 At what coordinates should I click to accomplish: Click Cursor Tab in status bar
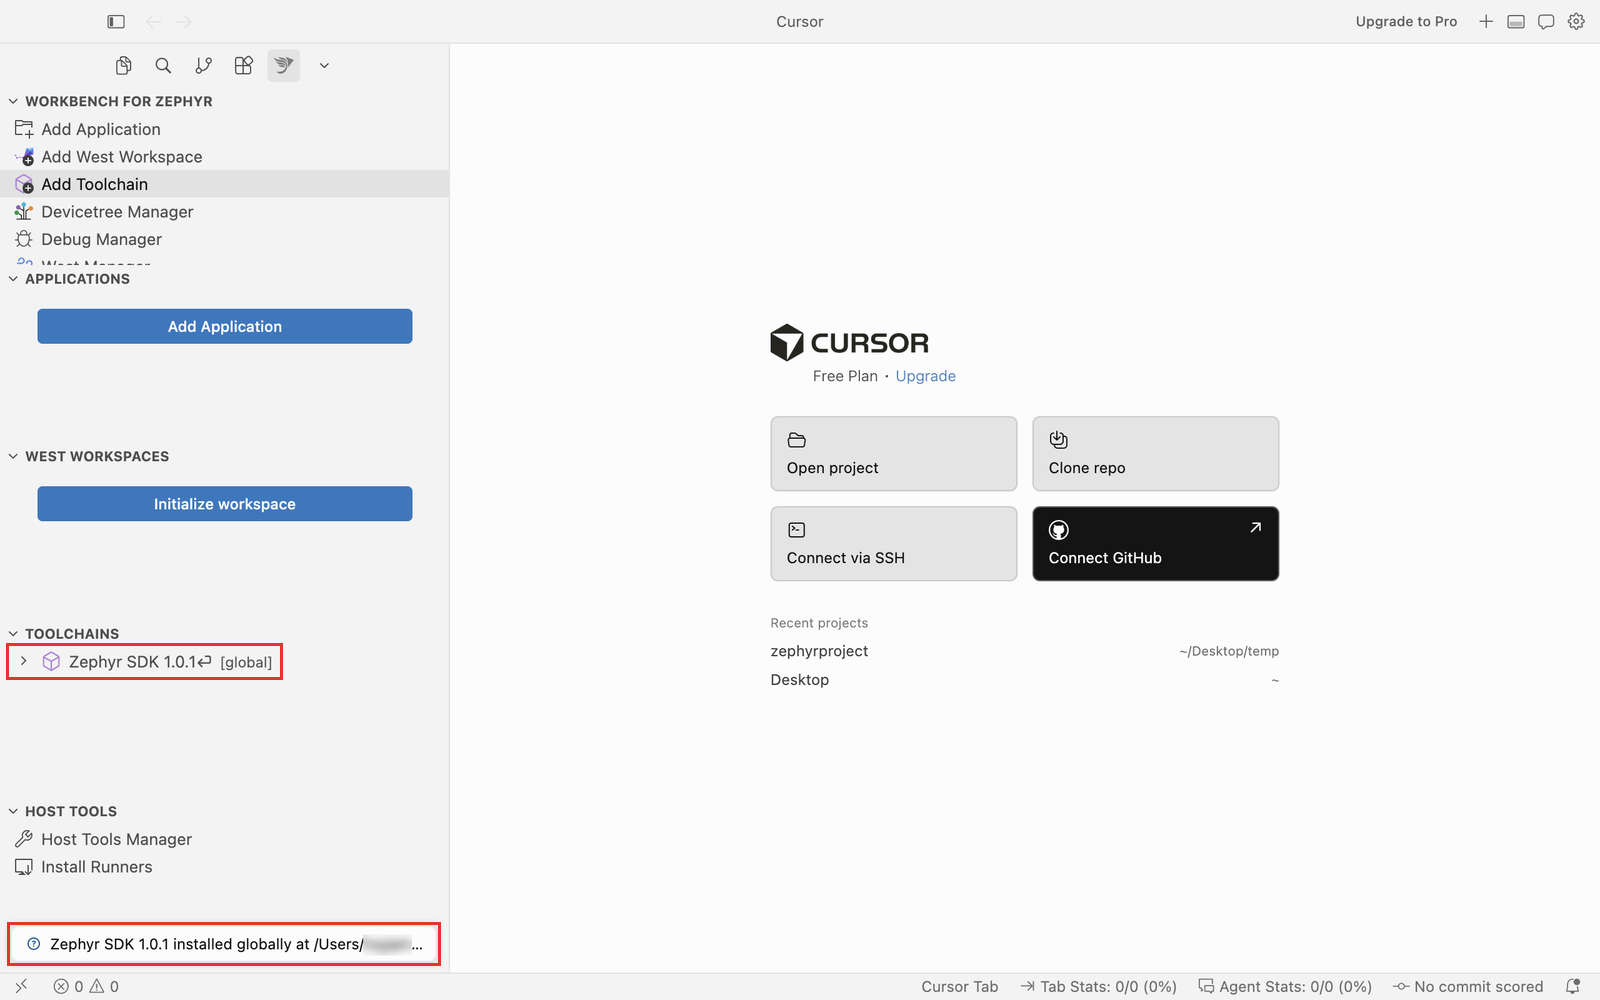point(960,986)
